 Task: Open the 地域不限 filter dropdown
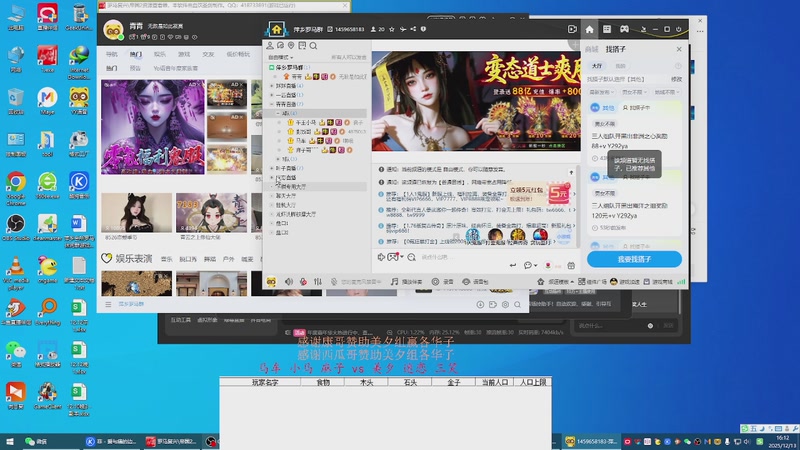(x=666, y=92)
